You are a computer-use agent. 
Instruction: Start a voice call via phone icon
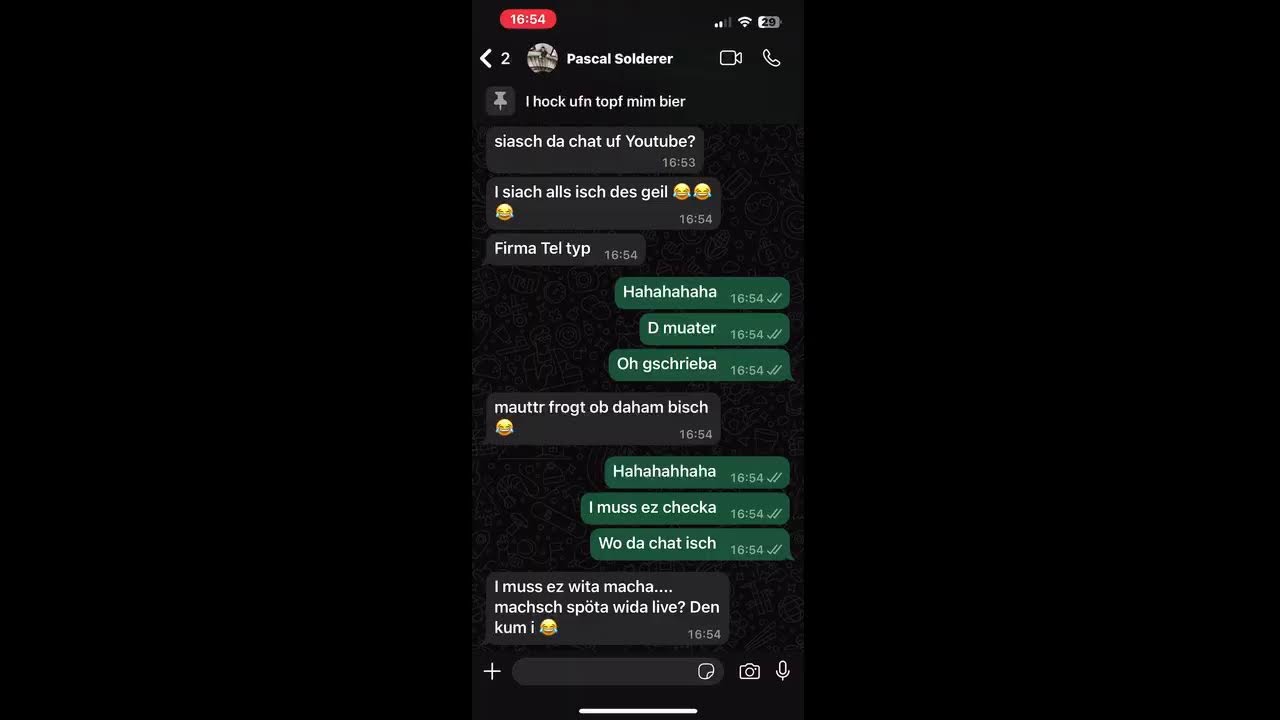(x=771, y=58)
